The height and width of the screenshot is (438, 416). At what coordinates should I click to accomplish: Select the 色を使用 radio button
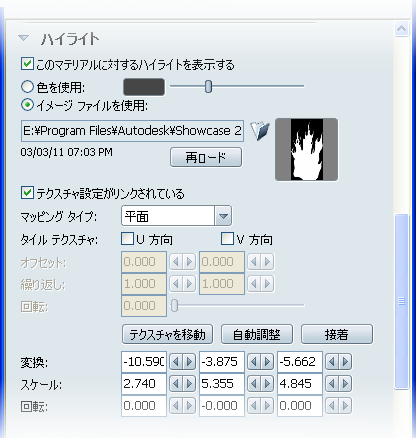[27, 87]
